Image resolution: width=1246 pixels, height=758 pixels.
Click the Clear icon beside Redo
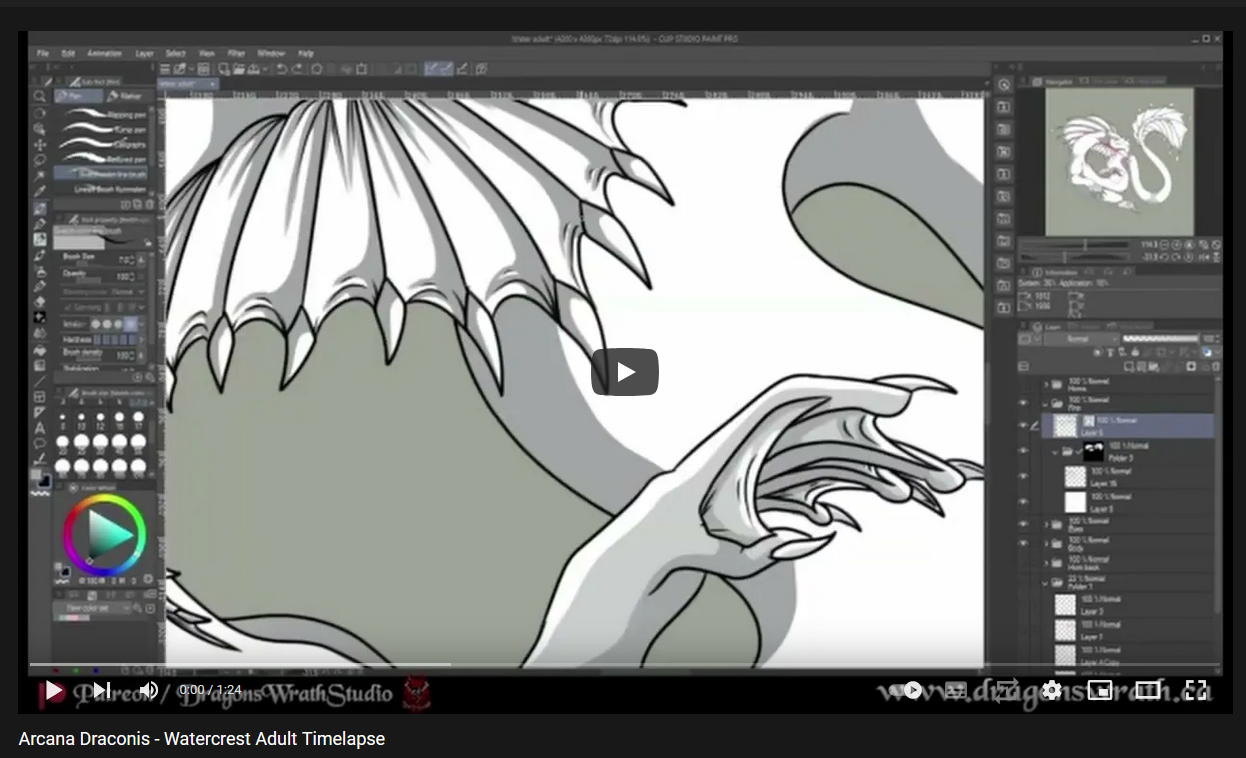[316, 69]
